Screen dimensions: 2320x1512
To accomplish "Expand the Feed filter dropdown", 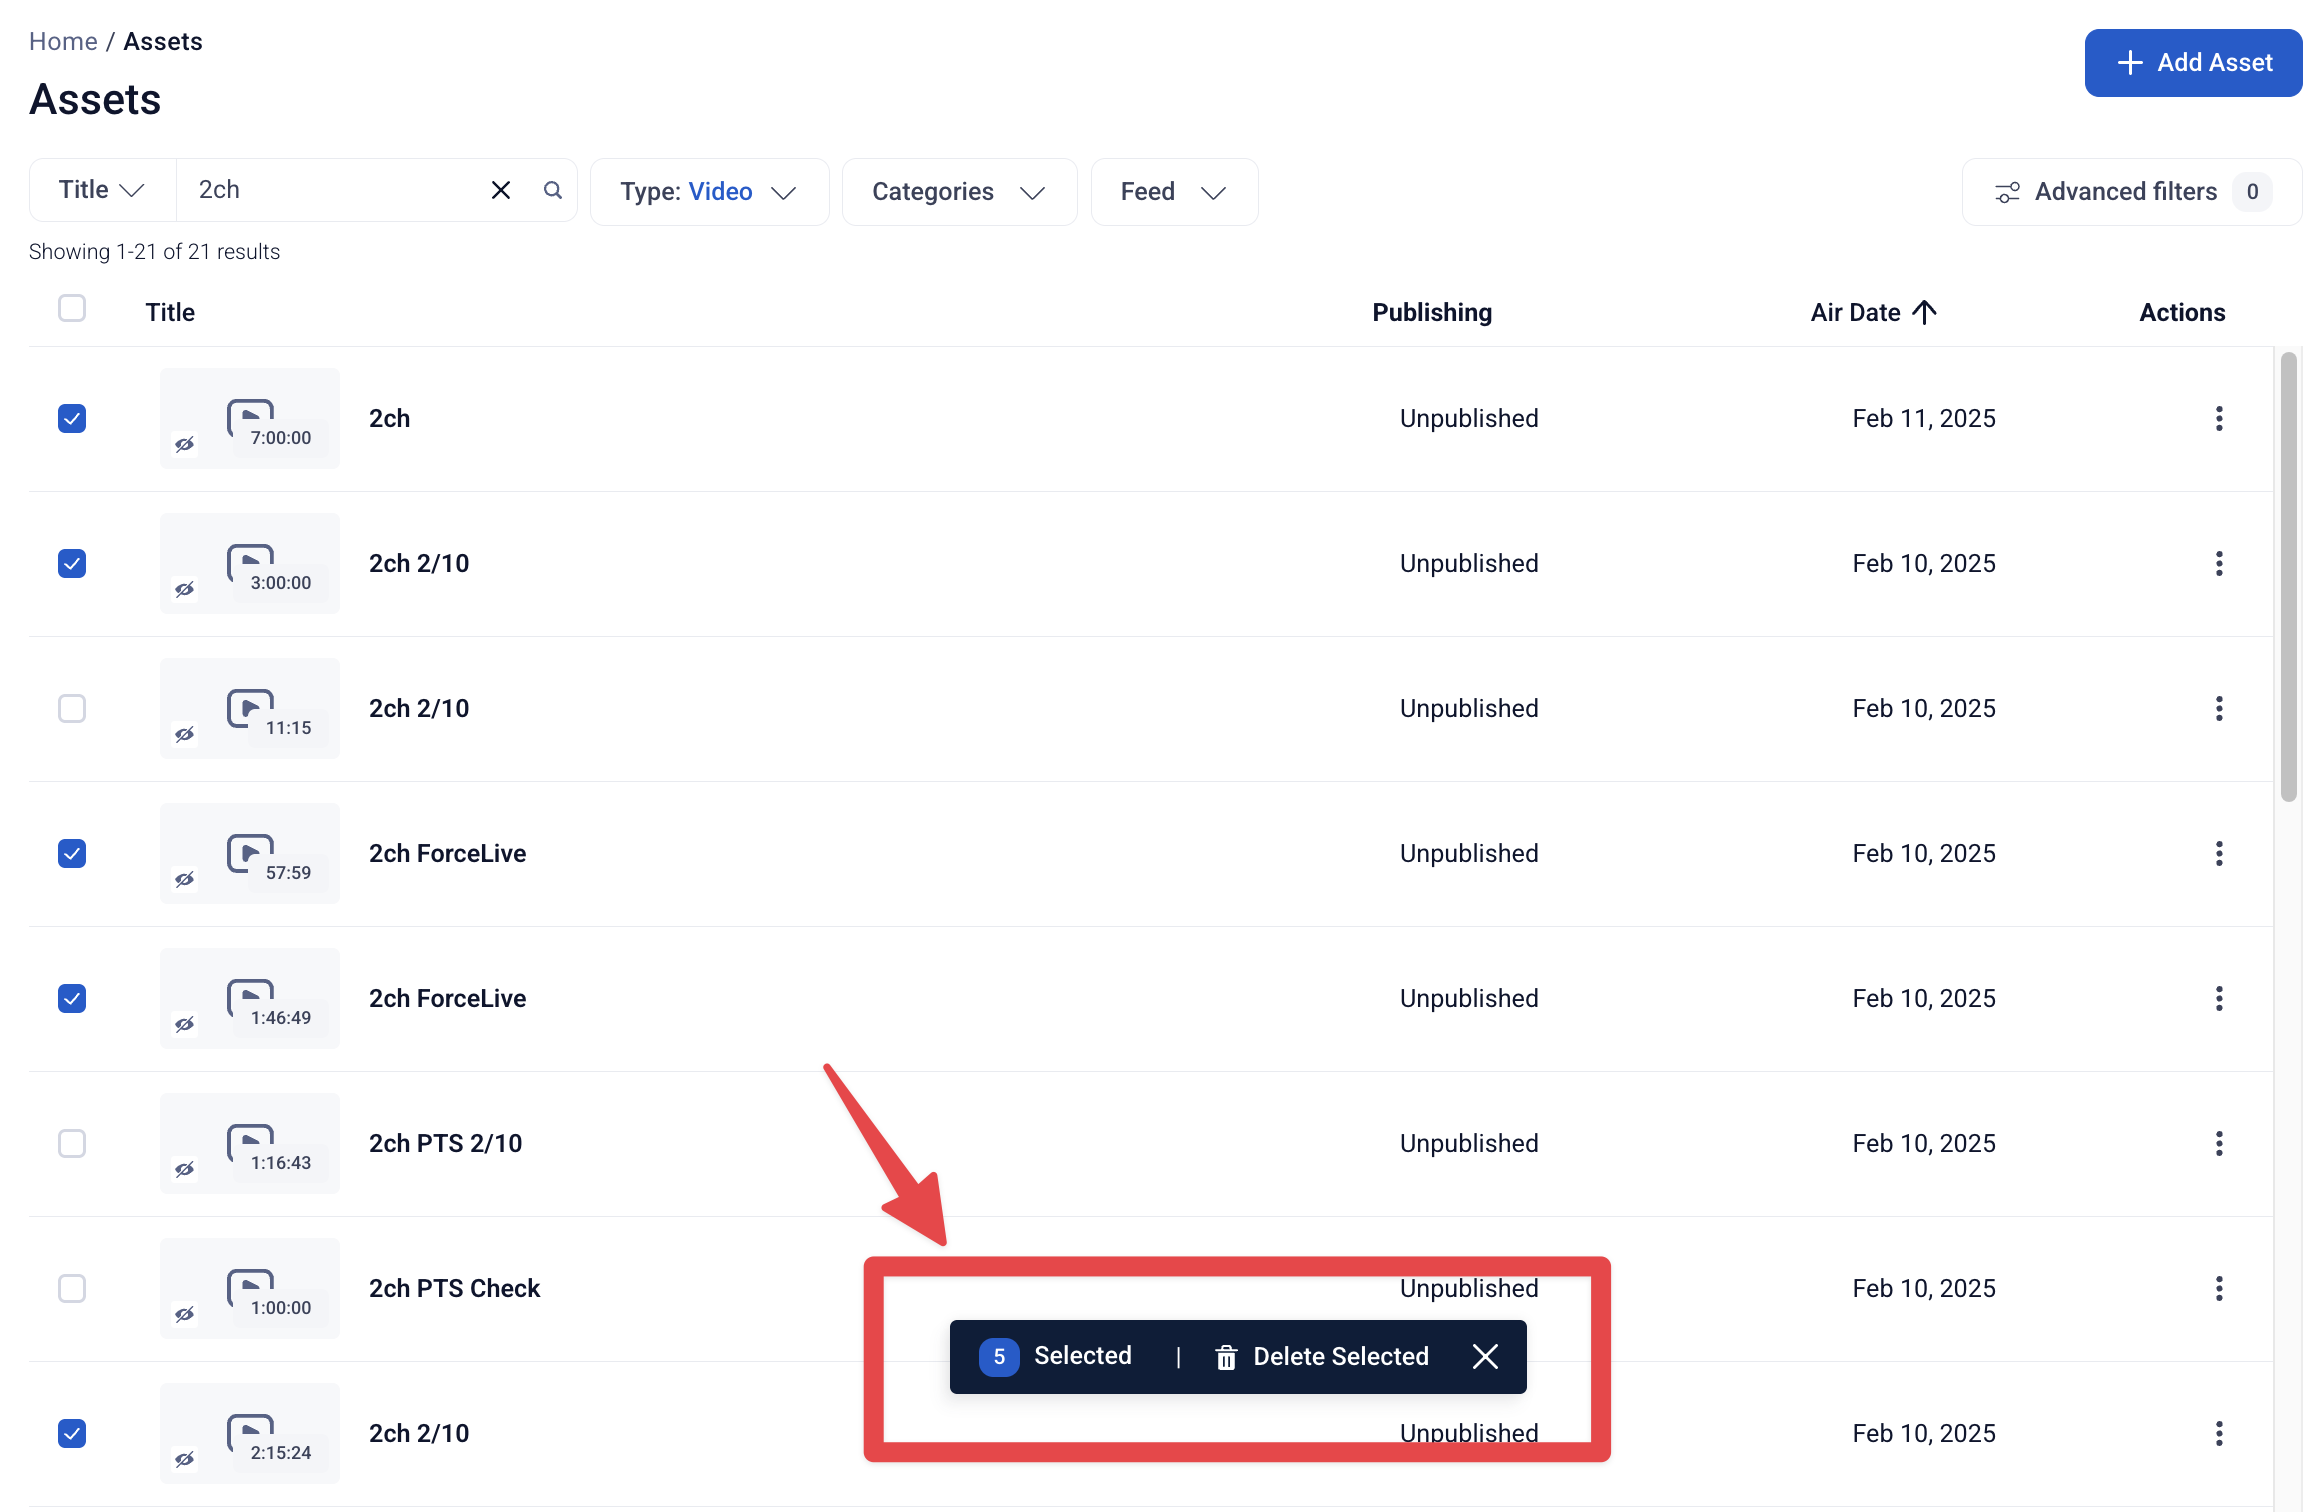I will pyautogui.click(x=1174, y=192).
